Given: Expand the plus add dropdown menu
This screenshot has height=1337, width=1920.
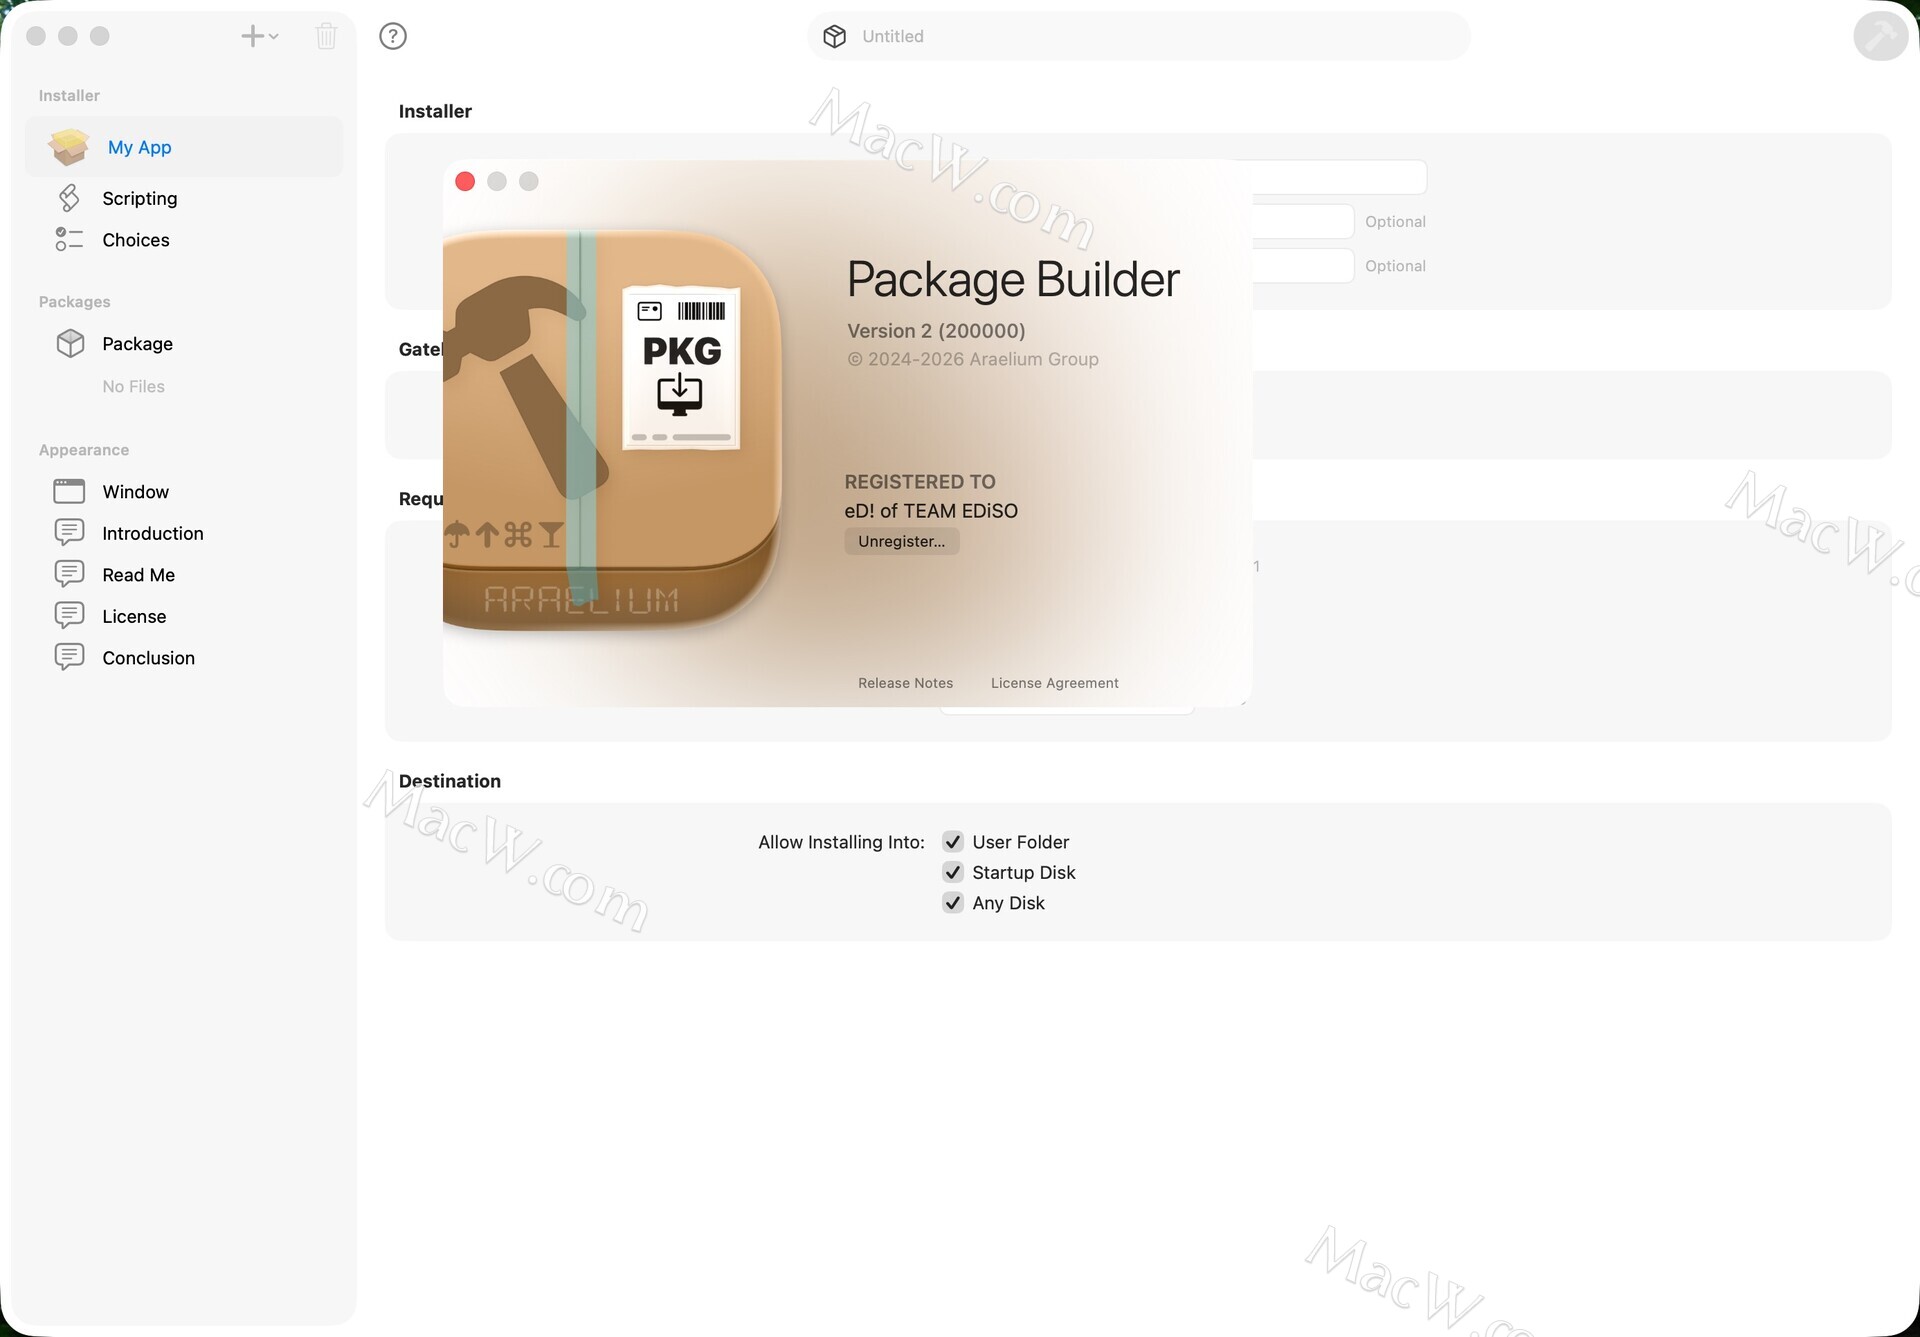Looking at the screenshot, I should (260, 36).
